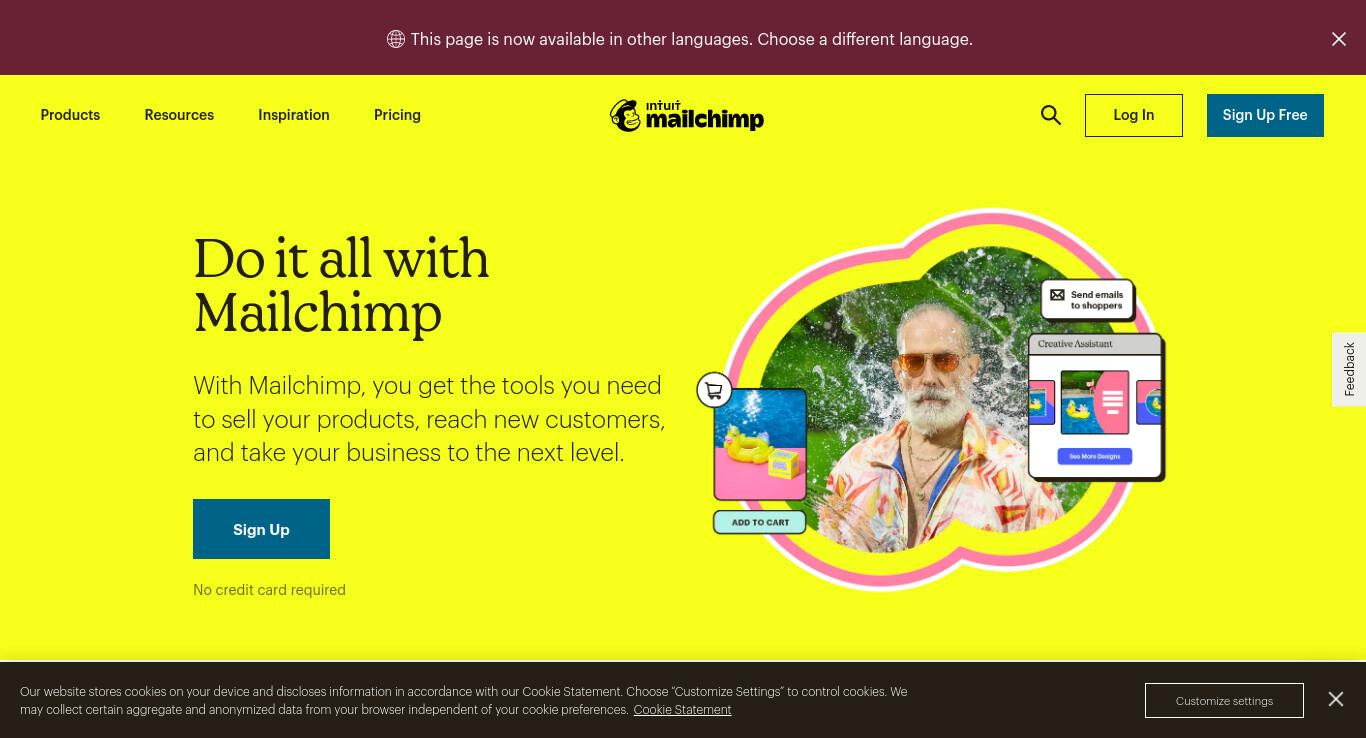Click the See More Designs thumbnail button
This screenshot has height=738, width=1366.
1095,456
